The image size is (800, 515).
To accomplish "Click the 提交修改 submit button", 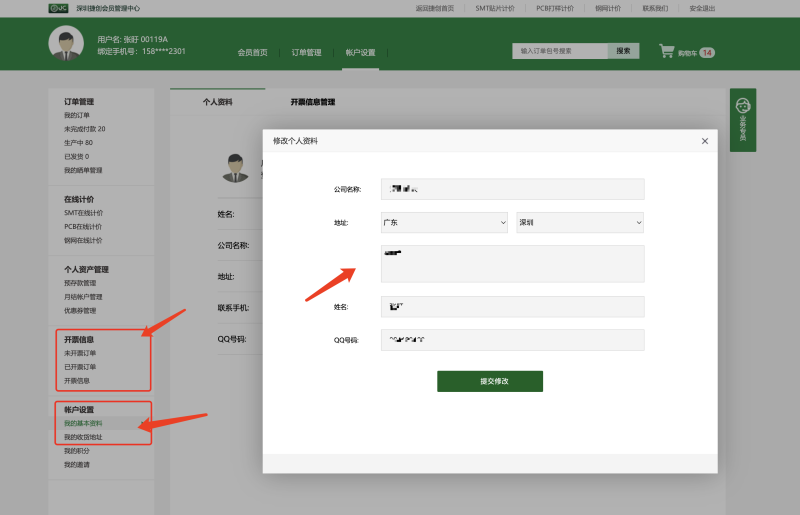I will [x=489, y=381].
